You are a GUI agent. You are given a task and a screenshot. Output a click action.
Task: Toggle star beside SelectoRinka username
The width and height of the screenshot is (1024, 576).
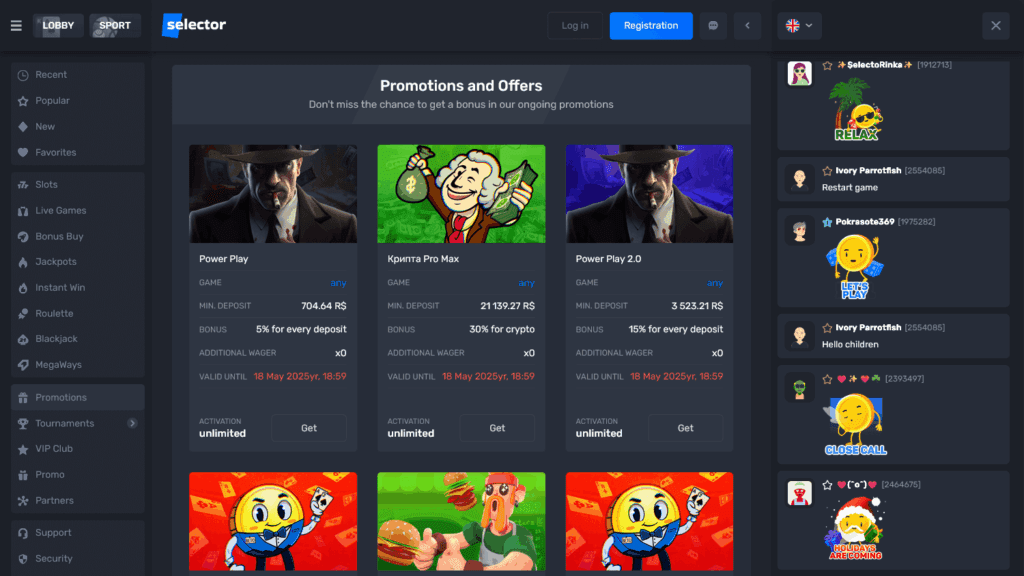pyautogui.click(x=827, y=65)
